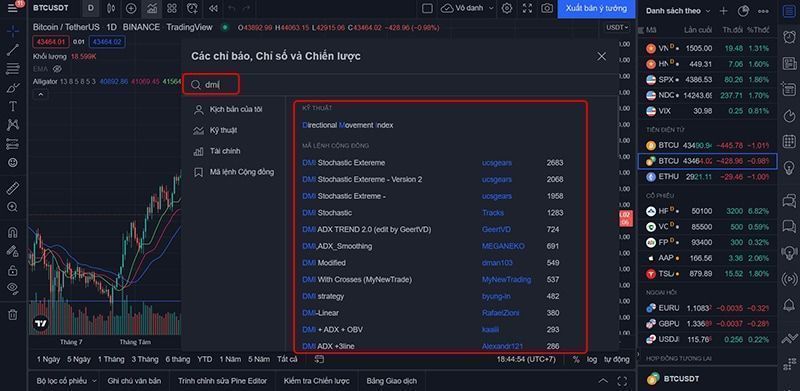Enter fullscreen mode

coord(528,8)
